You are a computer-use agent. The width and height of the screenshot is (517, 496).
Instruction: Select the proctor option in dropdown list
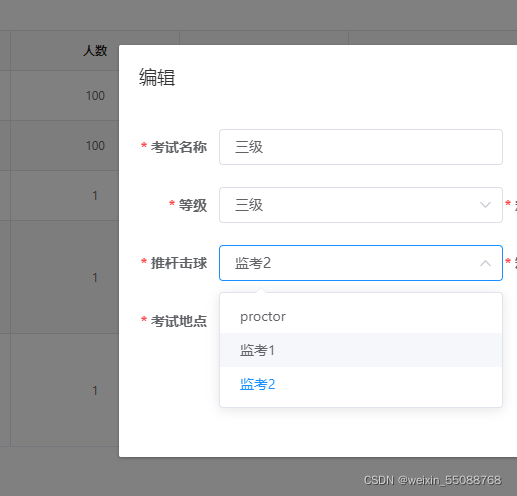pyautogui.click(x=361, y=316)
